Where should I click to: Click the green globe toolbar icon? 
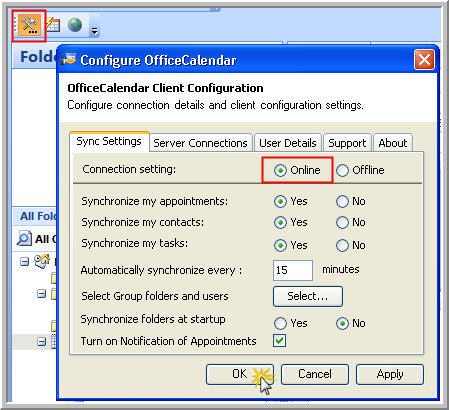(x=75, y=25)
